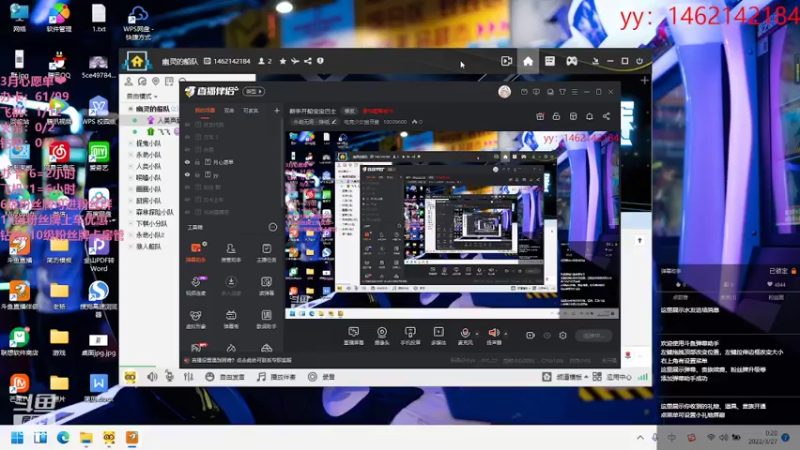Open the microphone device dropdown arrow
This screenshot has height=450, width=800.
click(477, 334)
